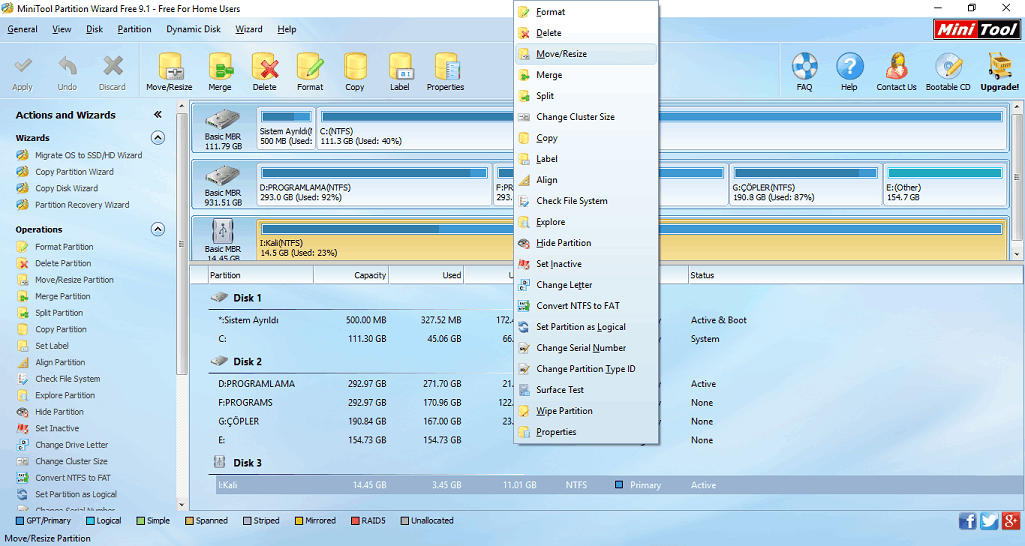Screen dimensions: 1025x546
Task: Click Partition Recovery Wizard link
Action: [x=82, y=205]
